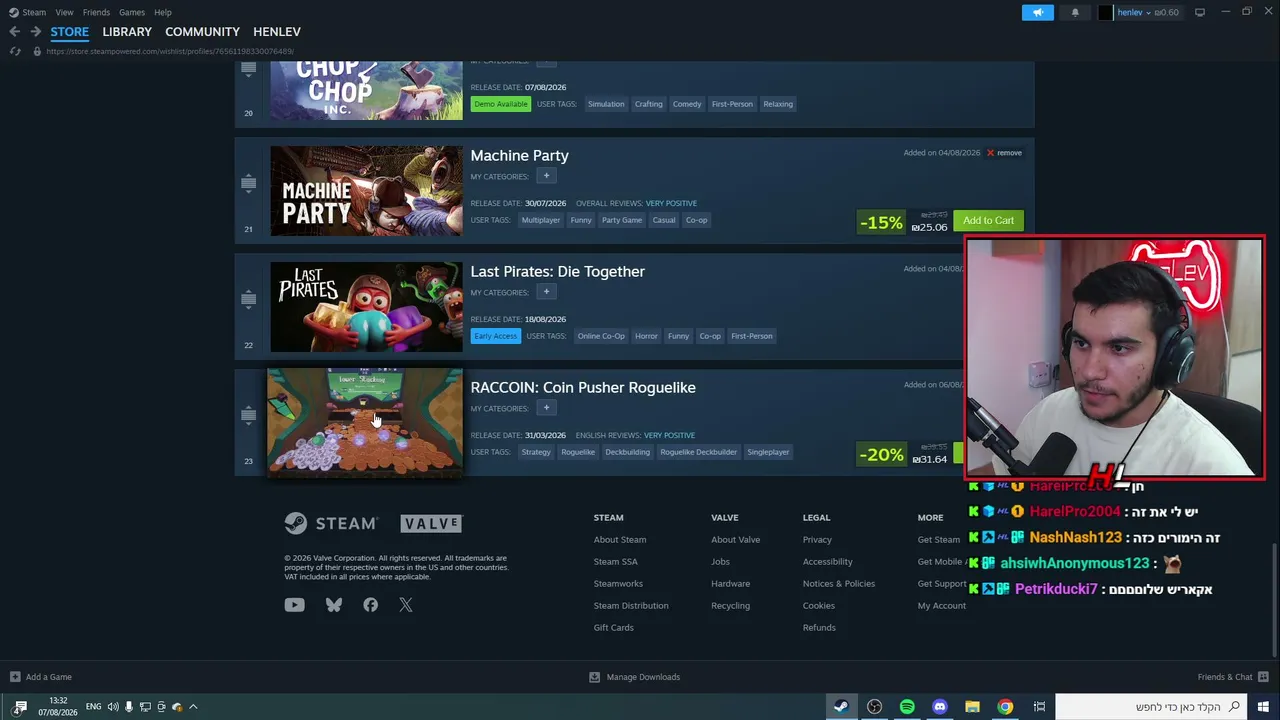Viewport: 1280px width, 720px height.
Task: Click the Machine Party thumbnail
Action: click(x=366, y=191)
